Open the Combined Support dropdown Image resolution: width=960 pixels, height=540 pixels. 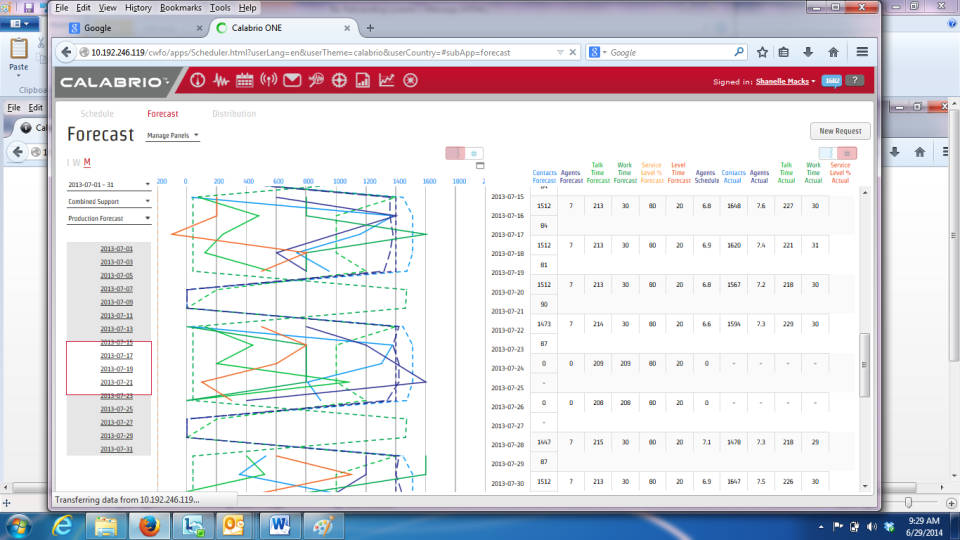(109, 201)
